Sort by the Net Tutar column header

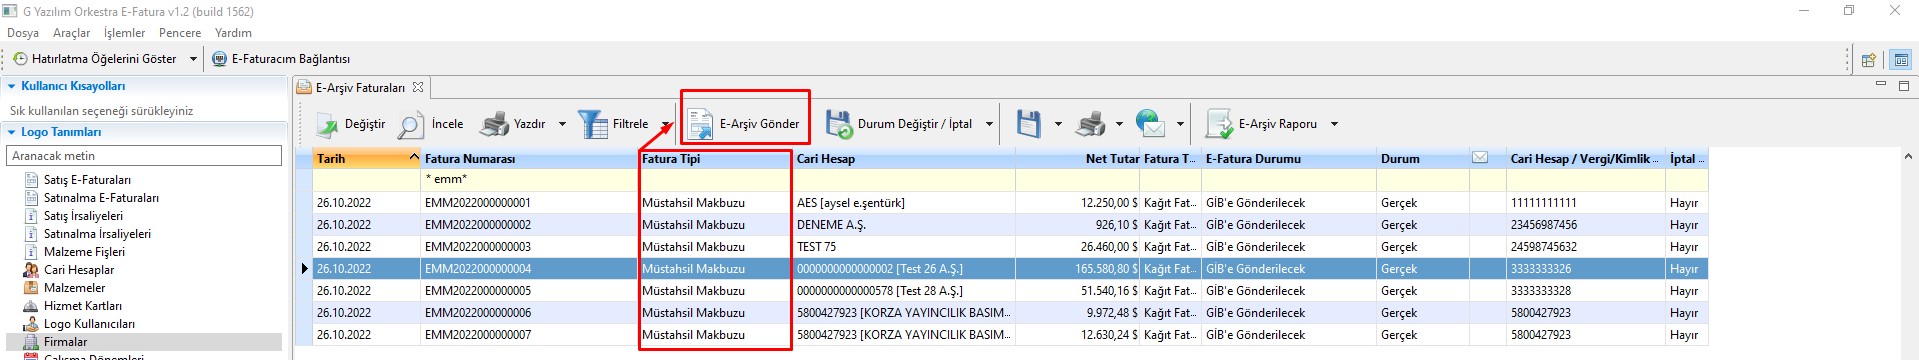(x=1078, y=159)
